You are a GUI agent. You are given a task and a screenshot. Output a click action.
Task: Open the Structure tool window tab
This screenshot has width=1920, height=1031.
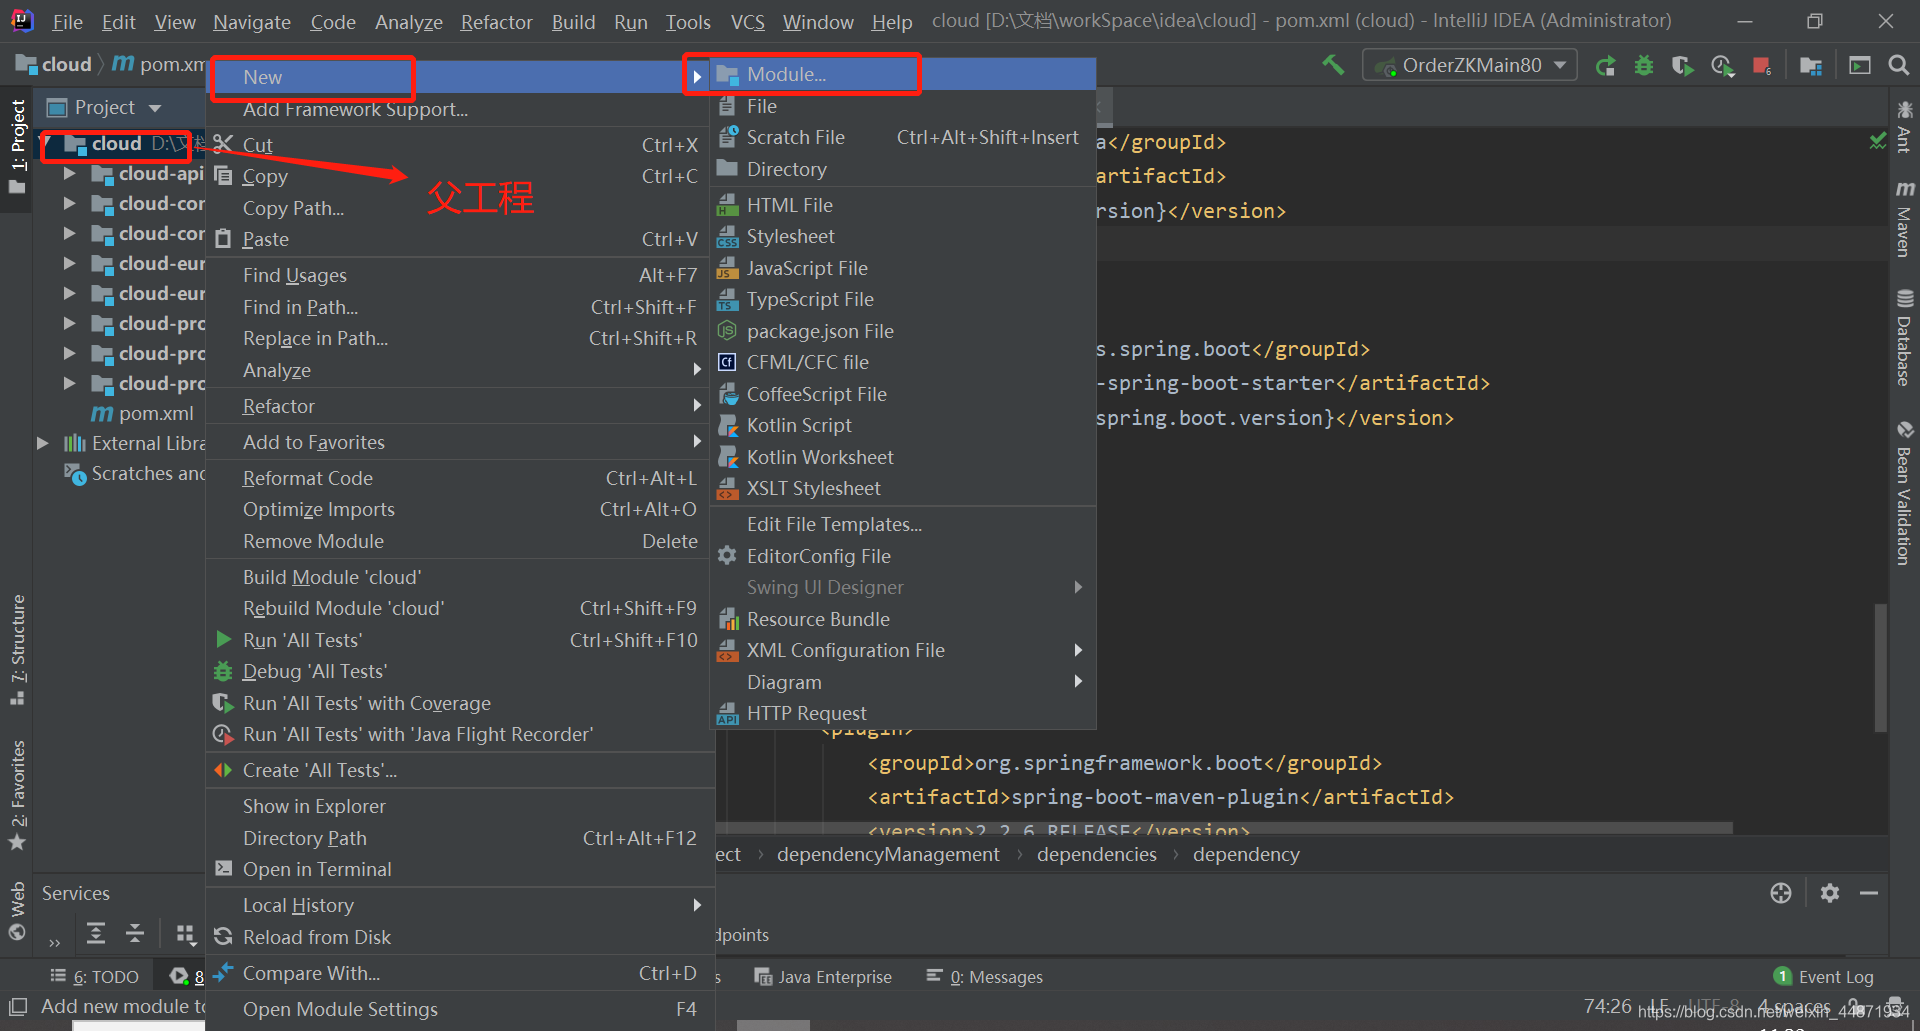click(17, 650)
